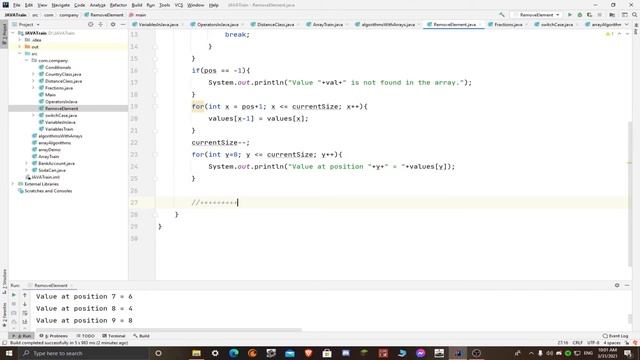Viewport: 640px width, 360px height.
Task: Toggle soft-wrap icon in Run panel
Action: tap(25, 313)
